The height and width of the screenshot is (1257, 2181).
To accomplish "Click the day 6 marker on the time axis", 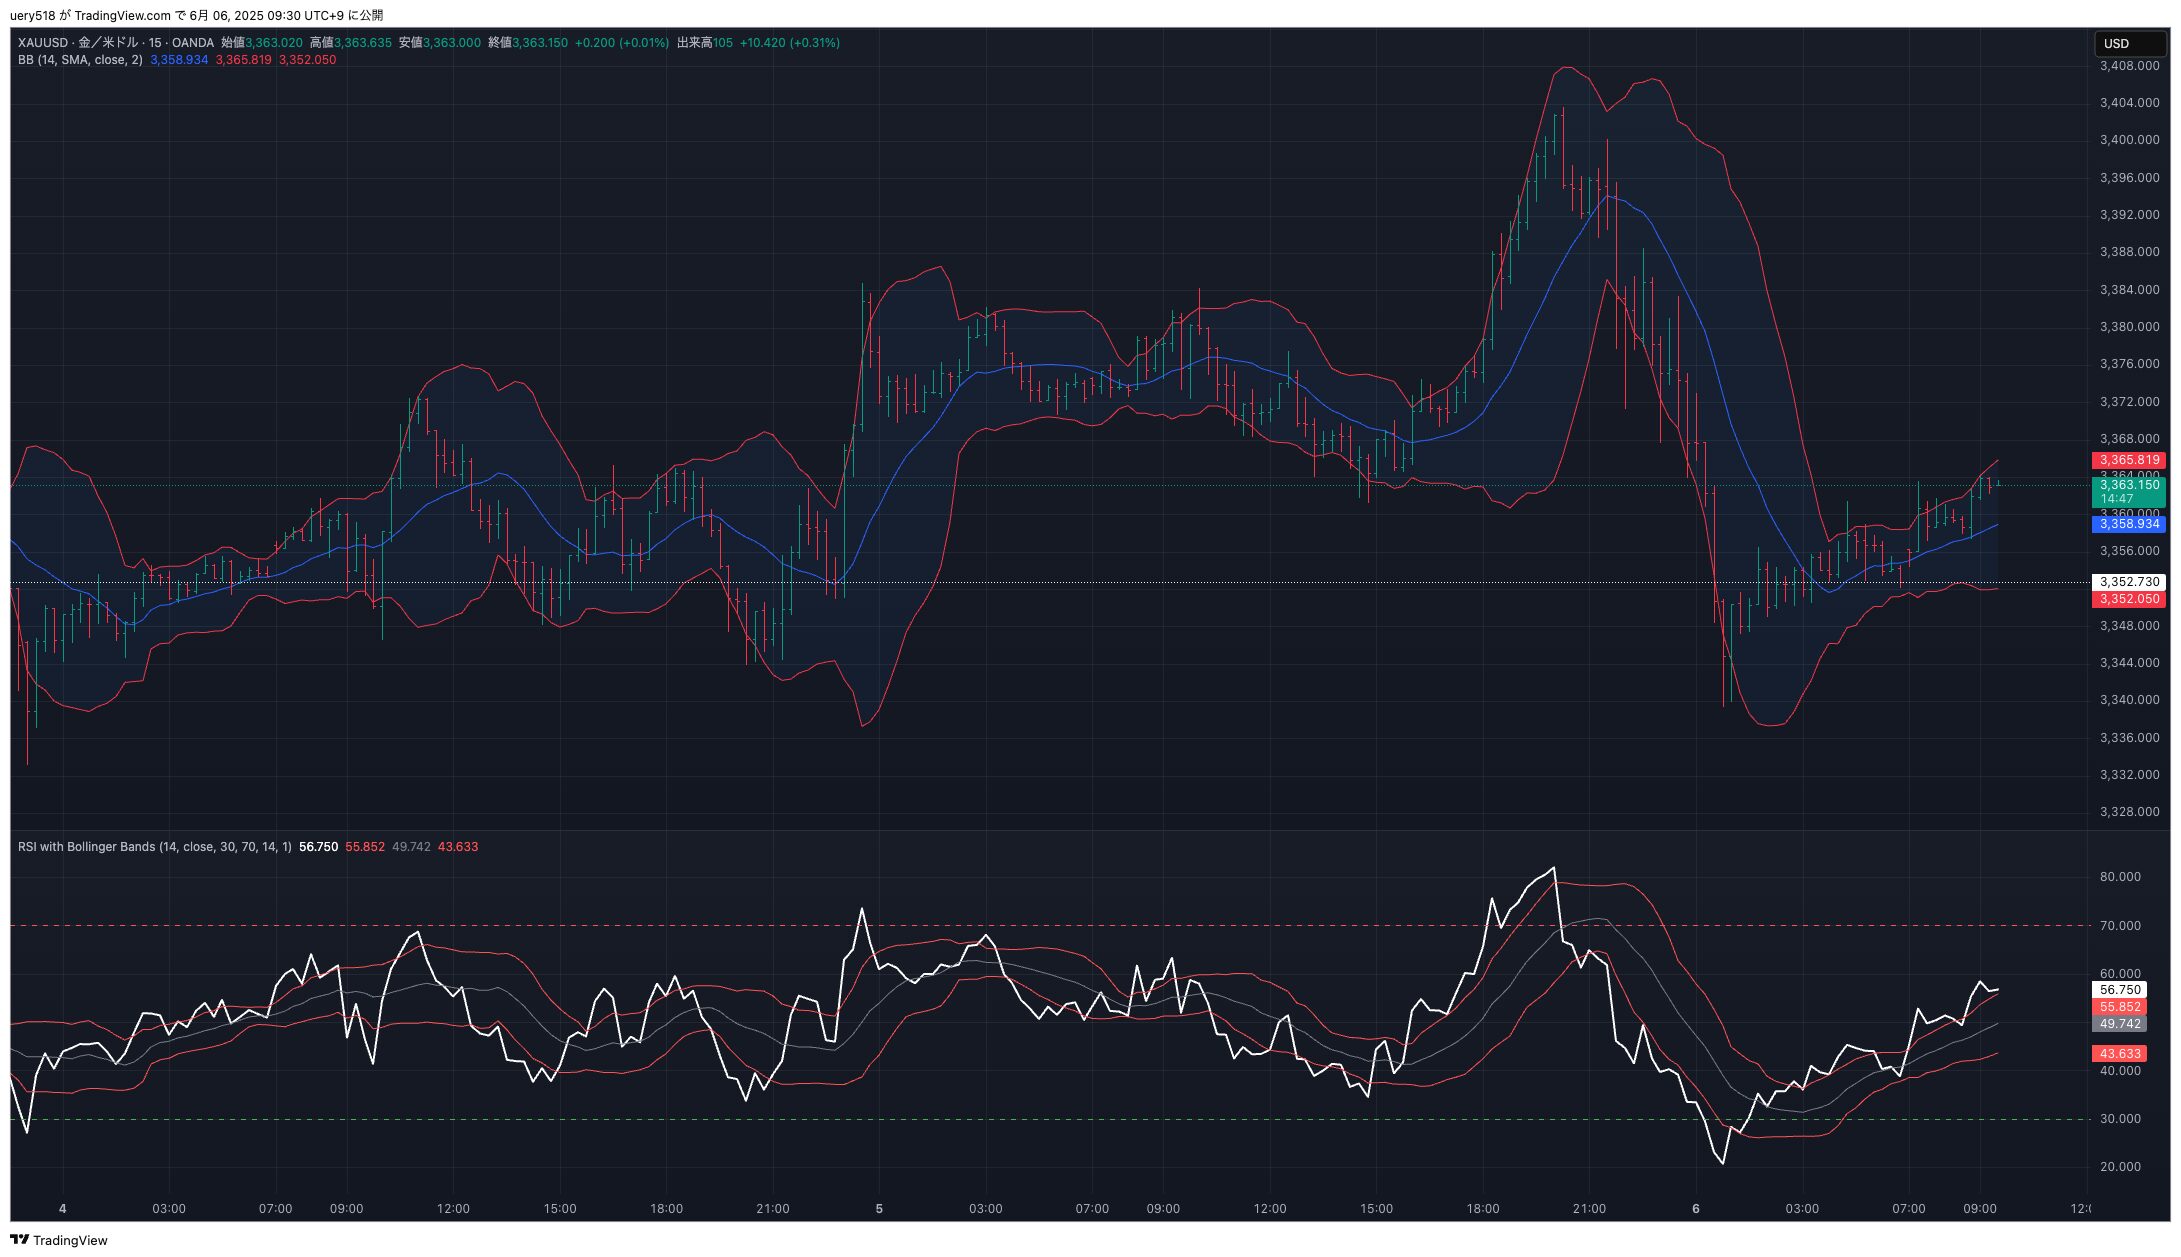I will [1696, 1209].
